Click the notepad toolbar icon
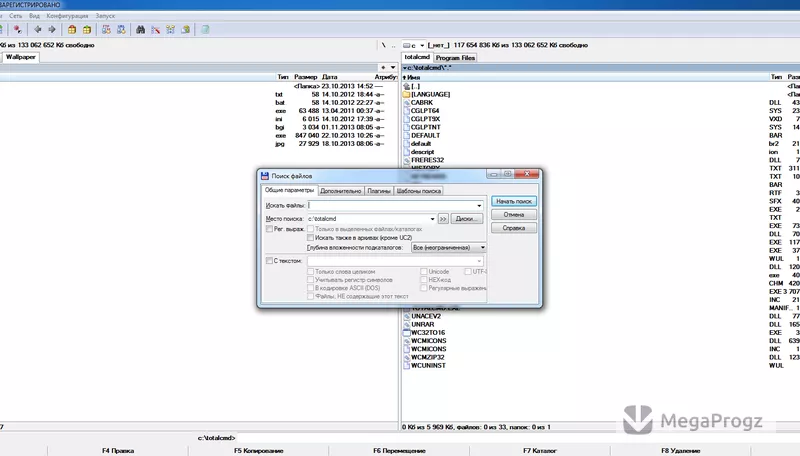 tap(205, 30)
